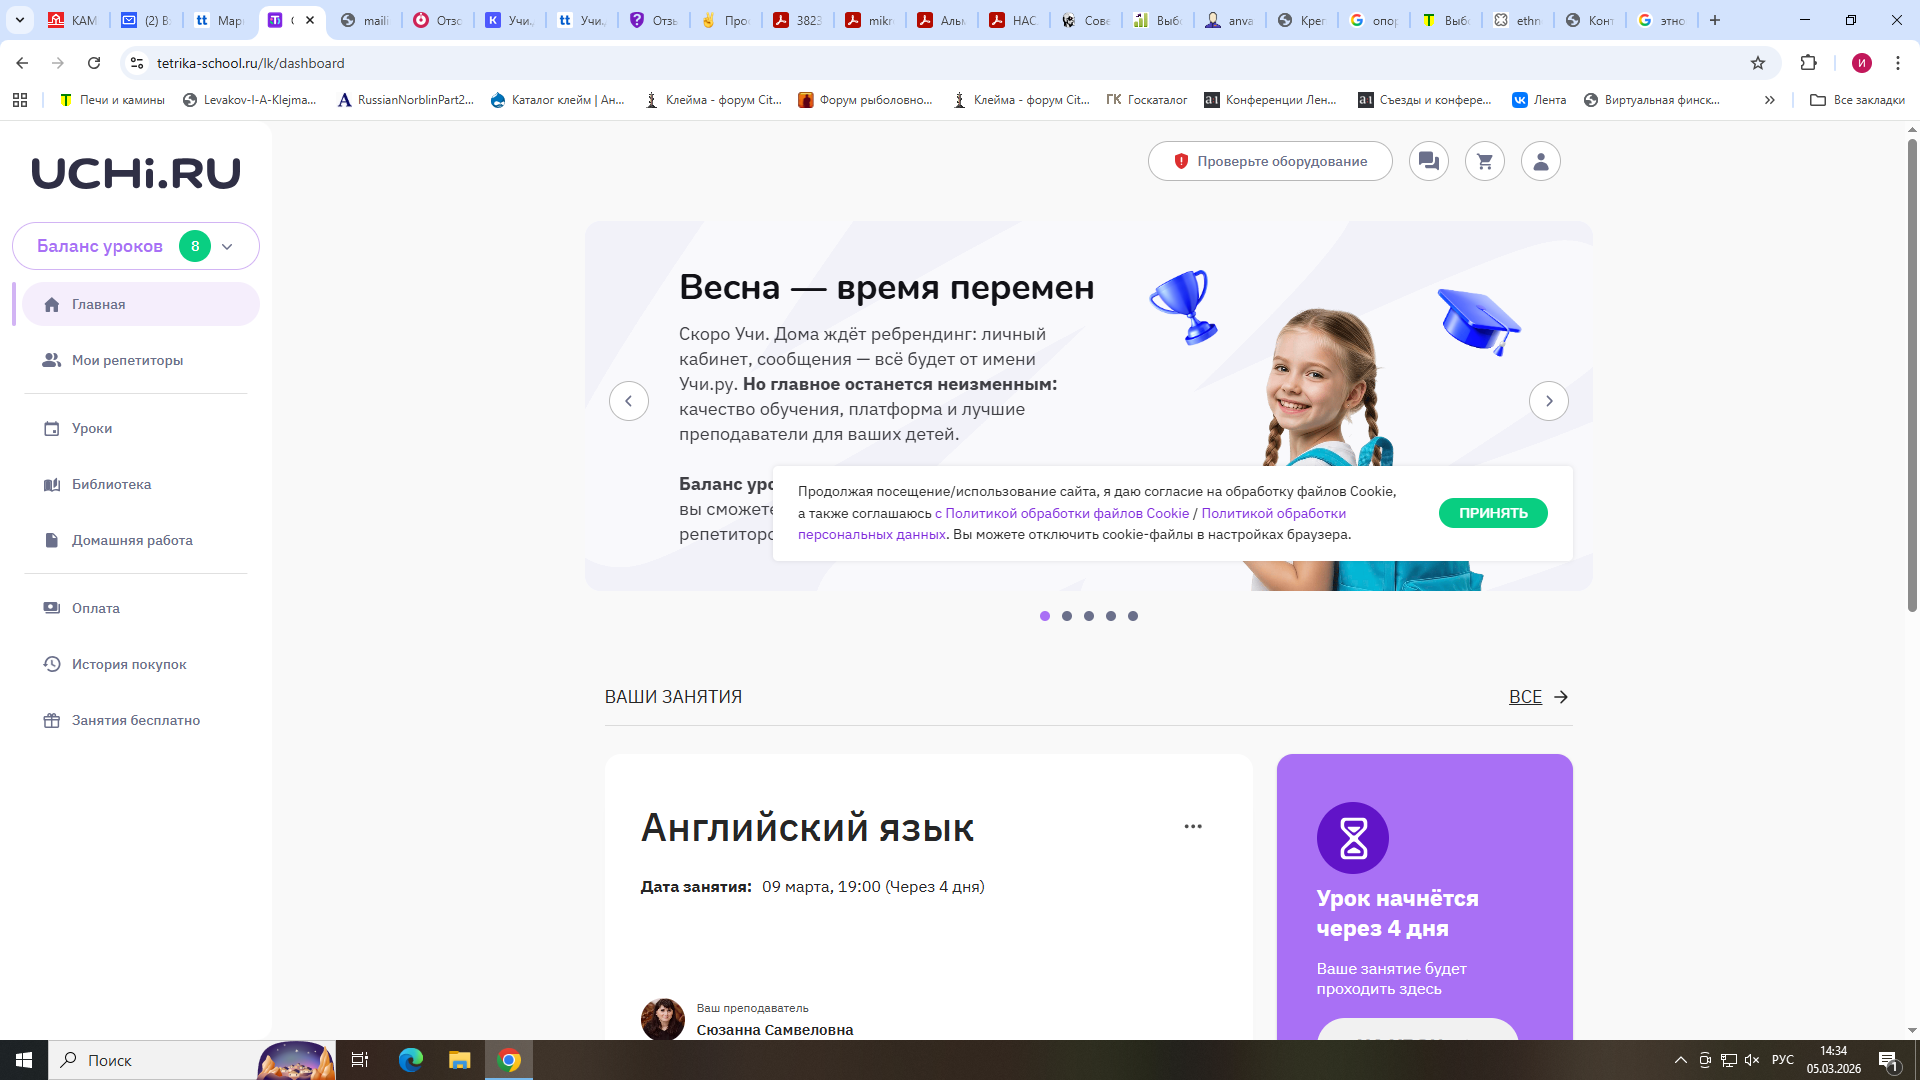Open Мои репетиторы in the sidebar
The width and height of the screenshot is (1920, 1080).
point(127,360)
